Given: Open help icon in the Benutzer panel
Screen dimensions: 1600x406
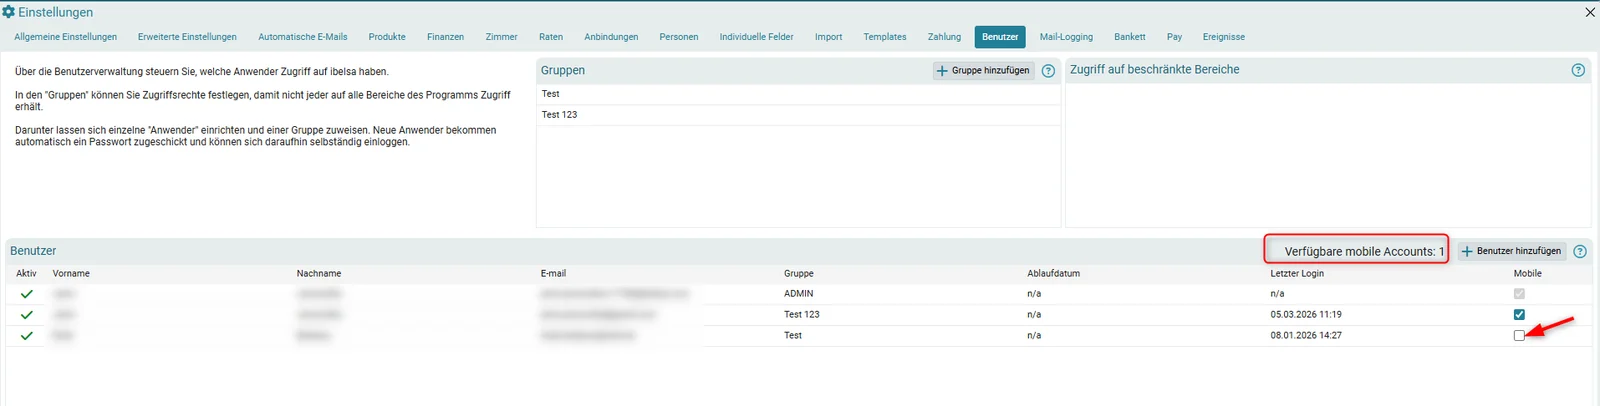Looking at the screenshot, I should pos(1580,252).
